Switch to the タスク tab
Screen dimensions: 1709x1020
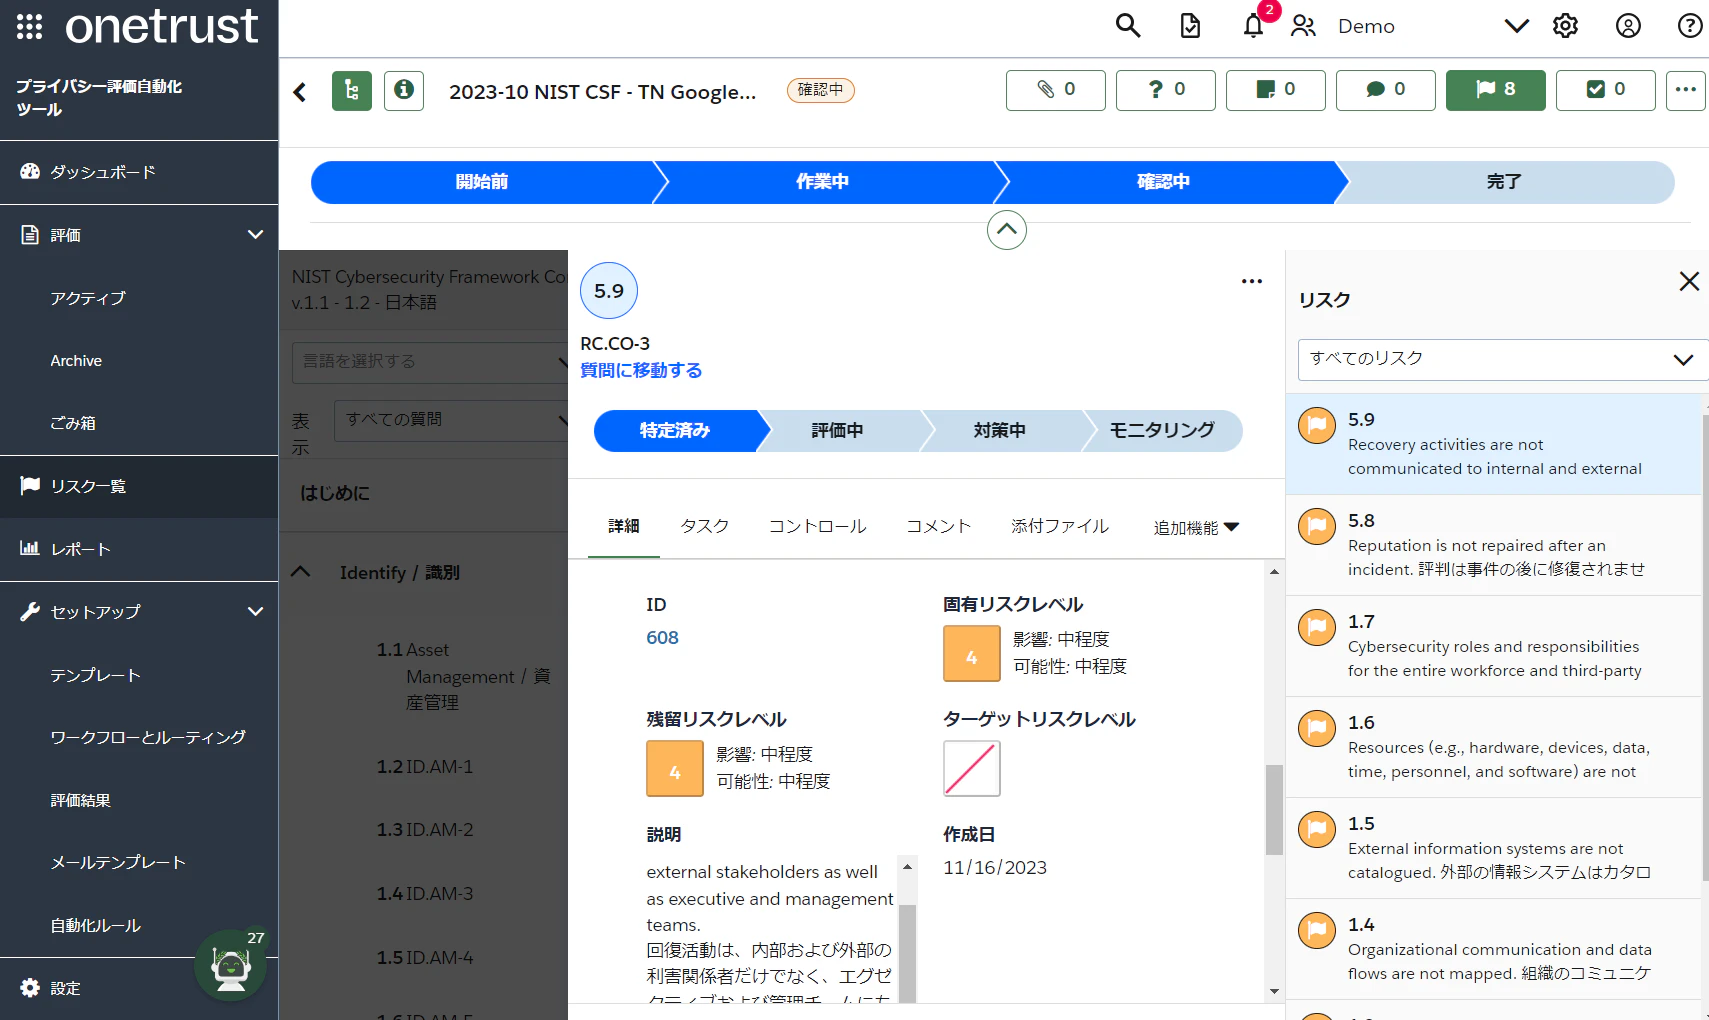pos(705,526)
